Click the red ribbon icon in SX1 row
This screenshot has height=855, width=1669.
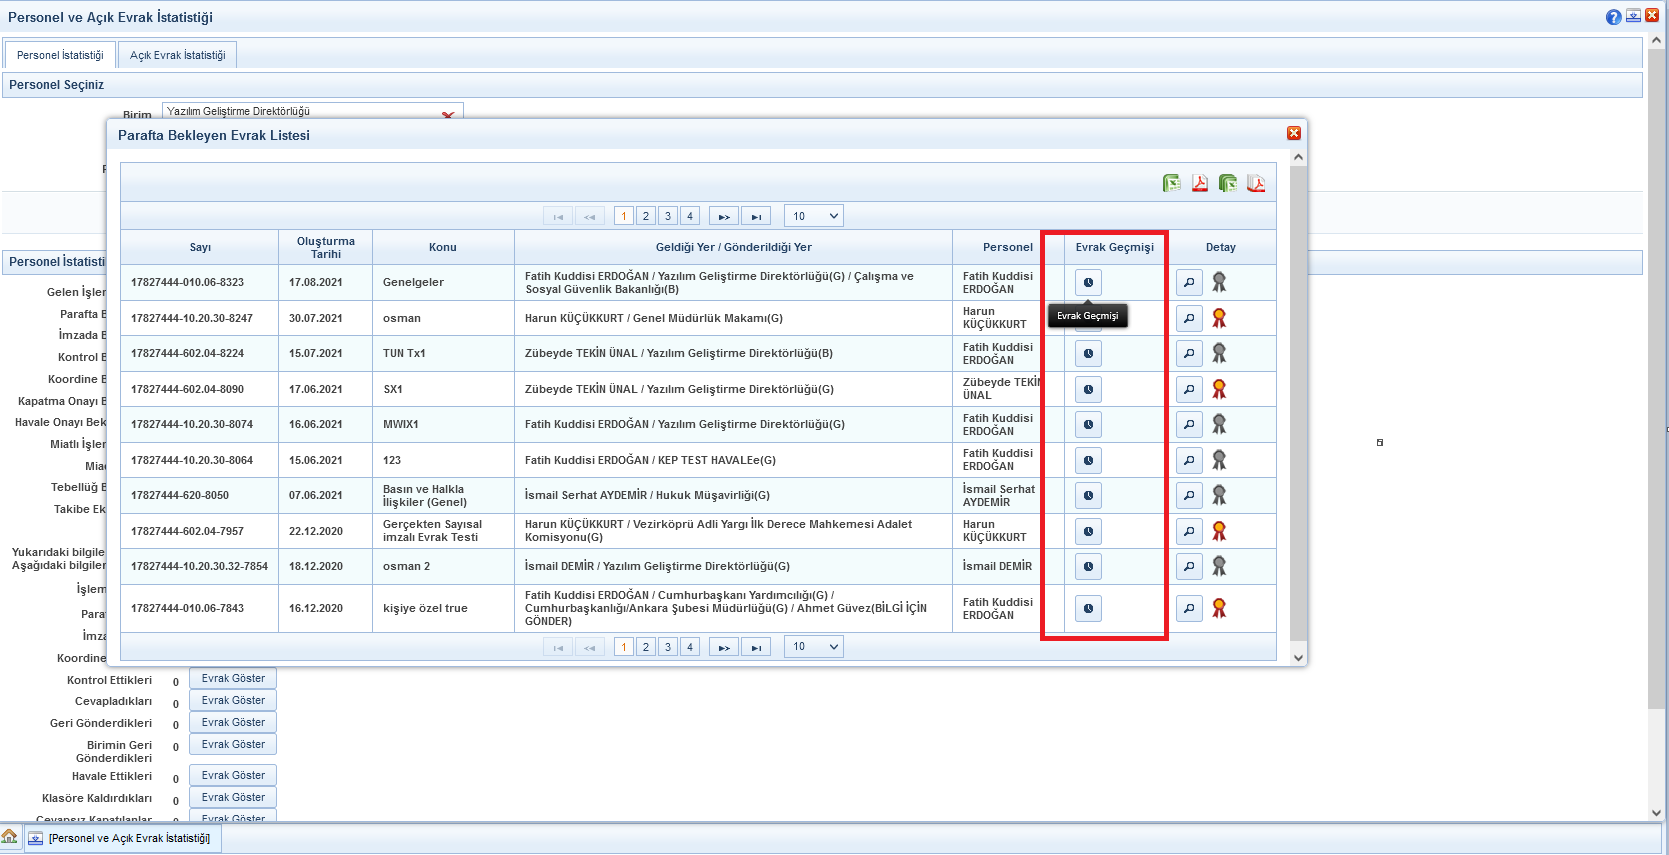coord(1219,389)
